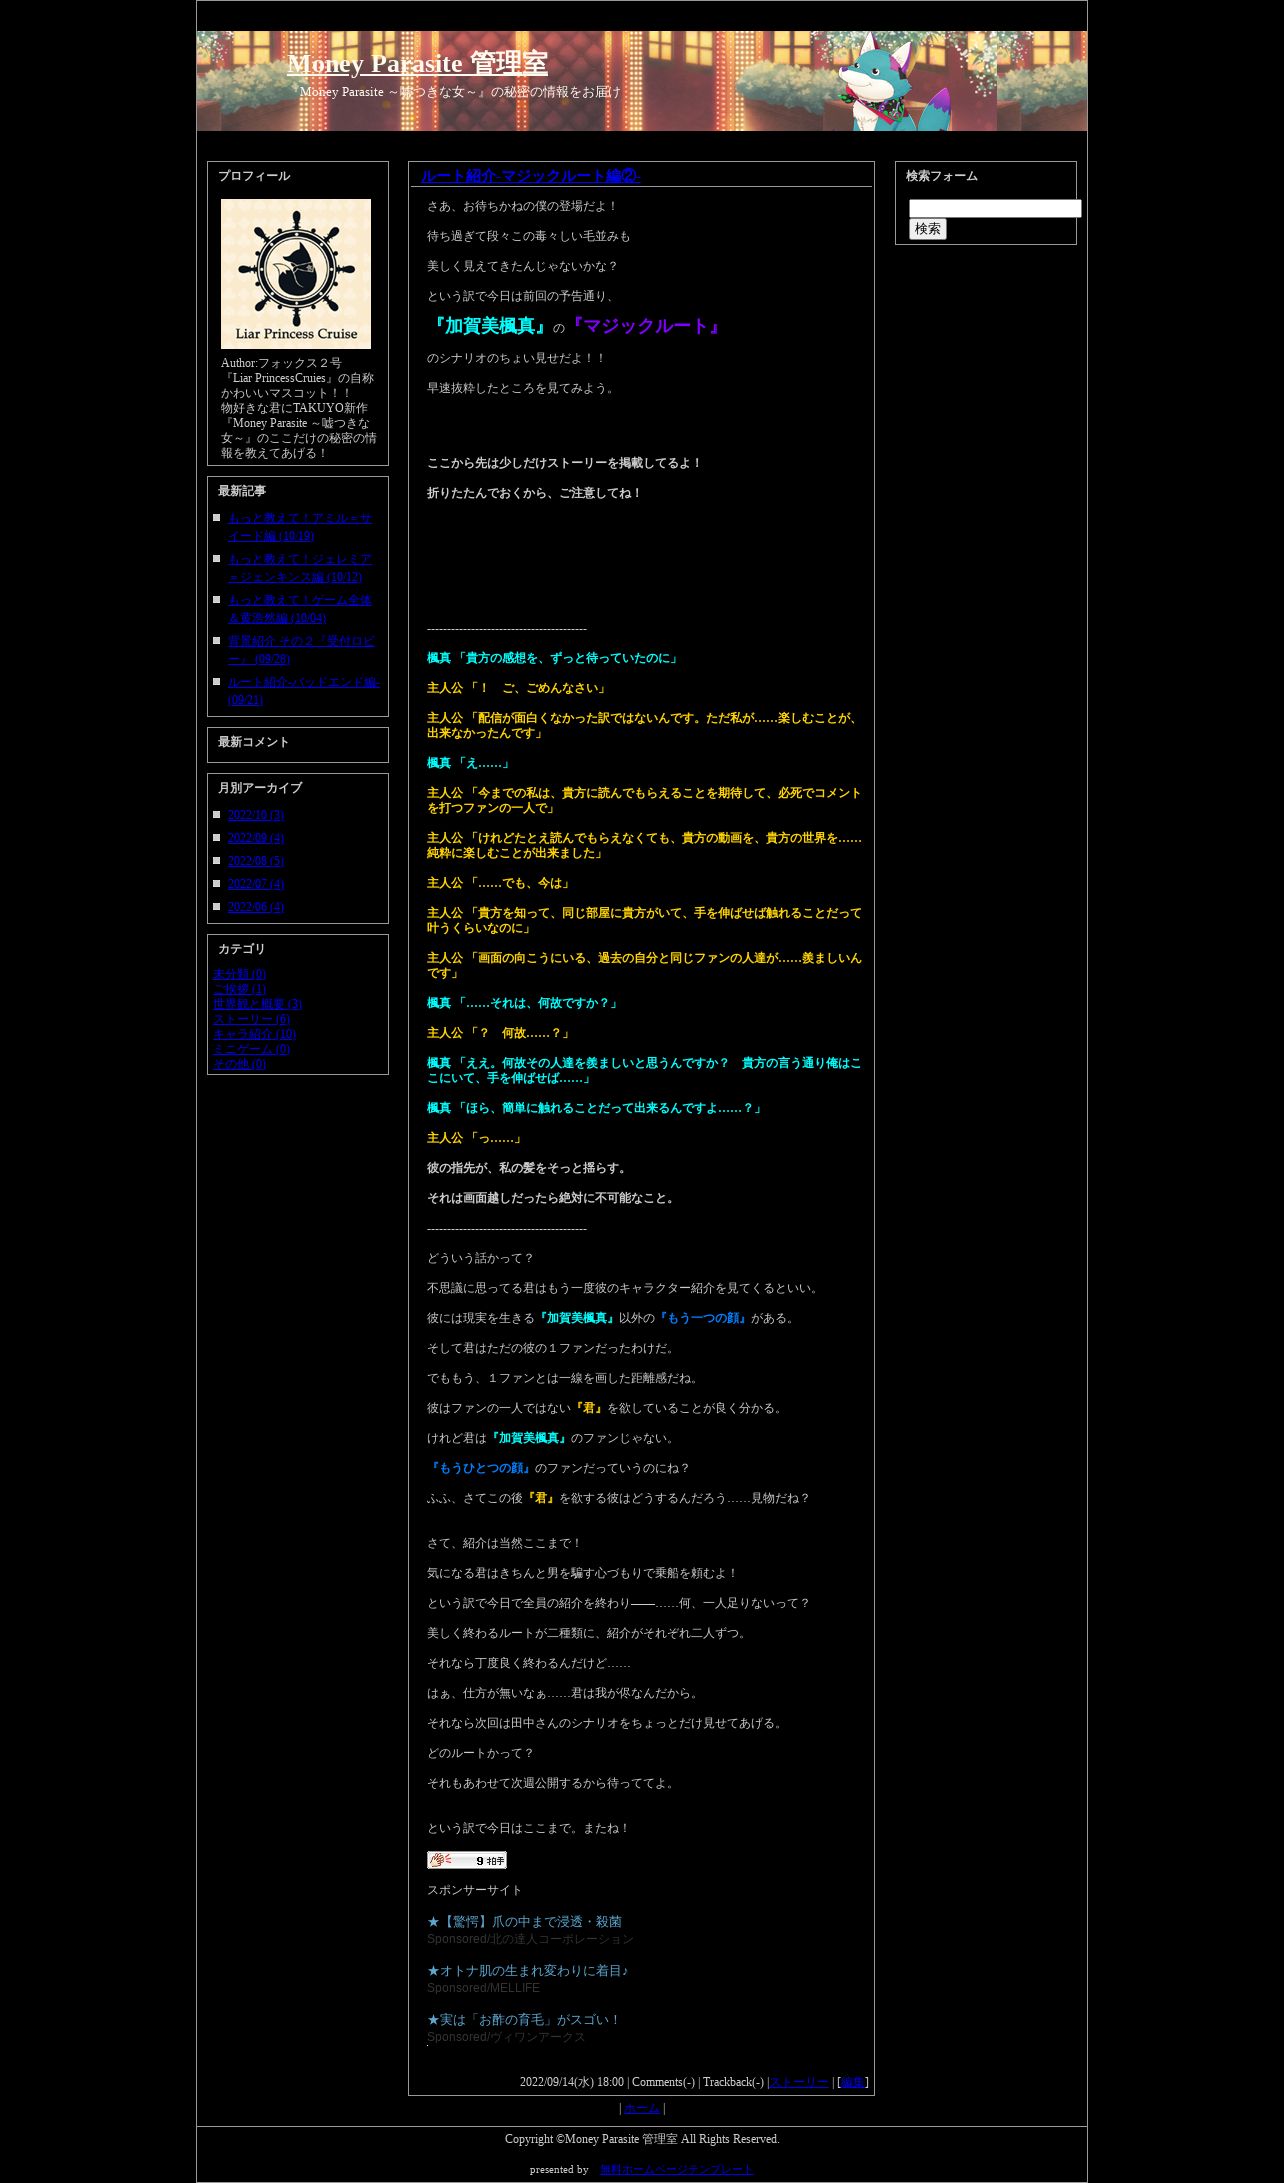Open category 世界観と概要 (3)
This screenshot has height=2183, width=1284.
257,1004
